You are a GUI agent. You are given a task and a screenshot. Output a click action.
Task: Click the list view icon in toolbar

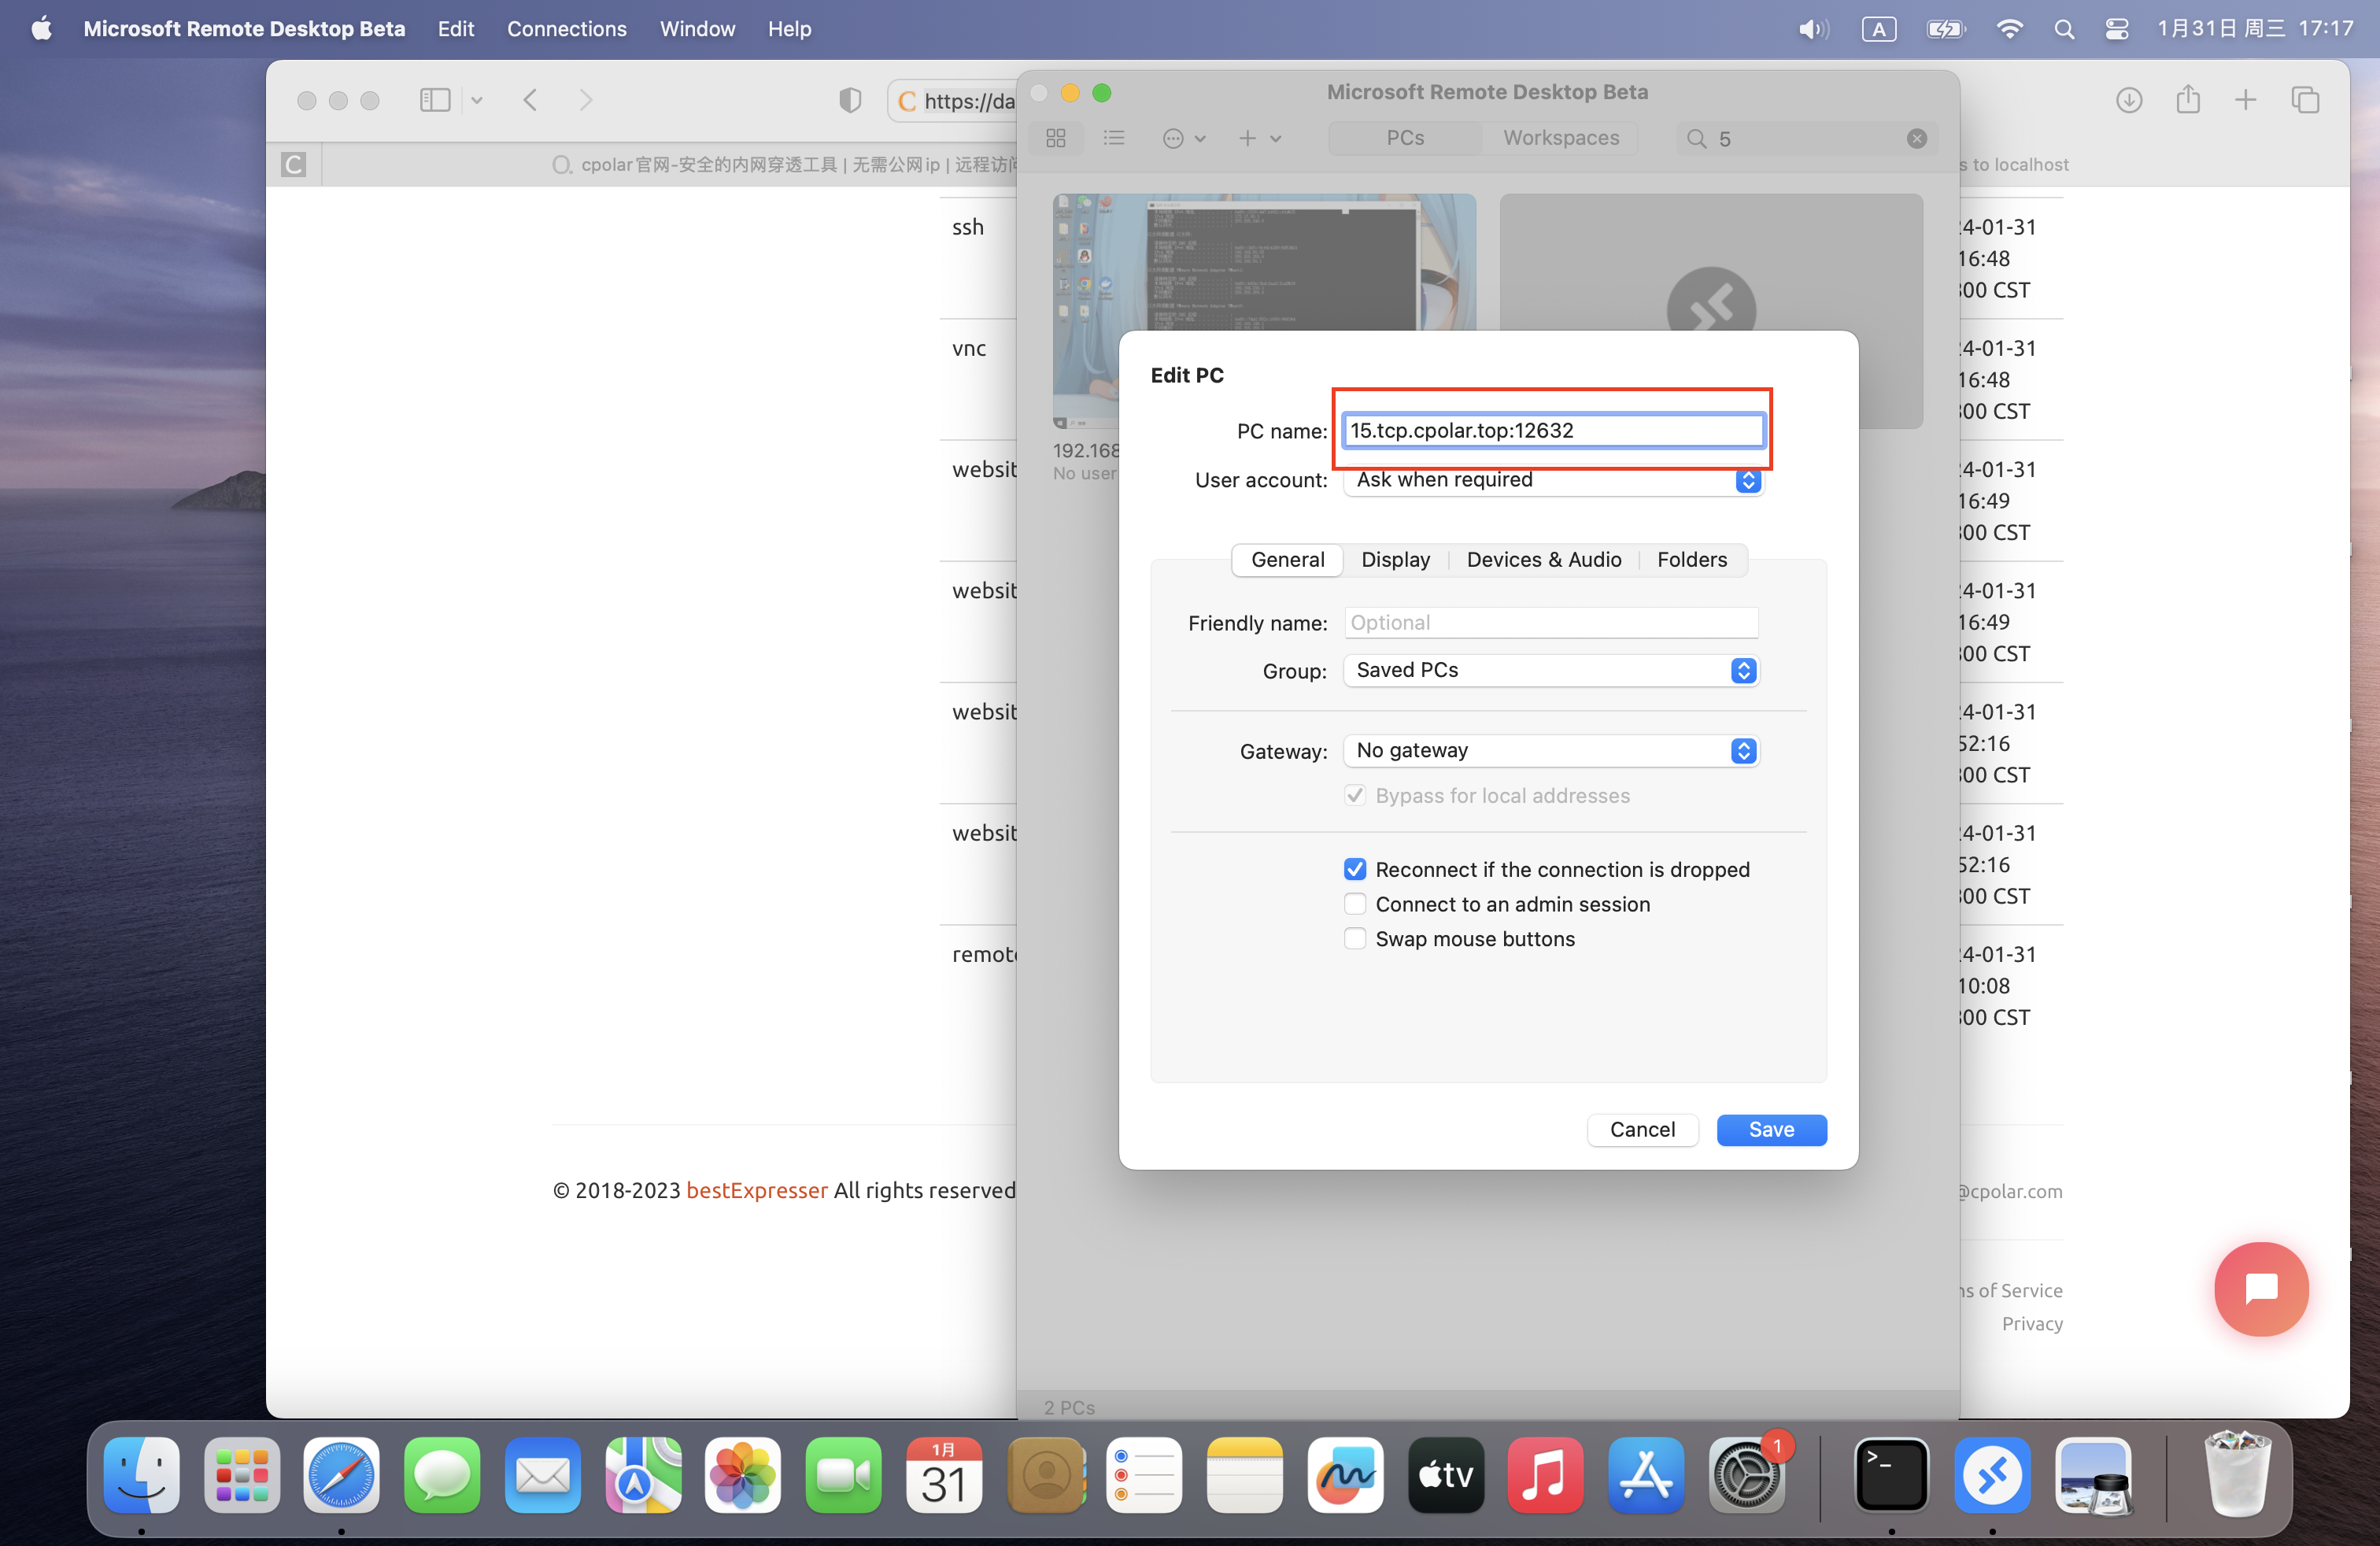click(1112, 137)
